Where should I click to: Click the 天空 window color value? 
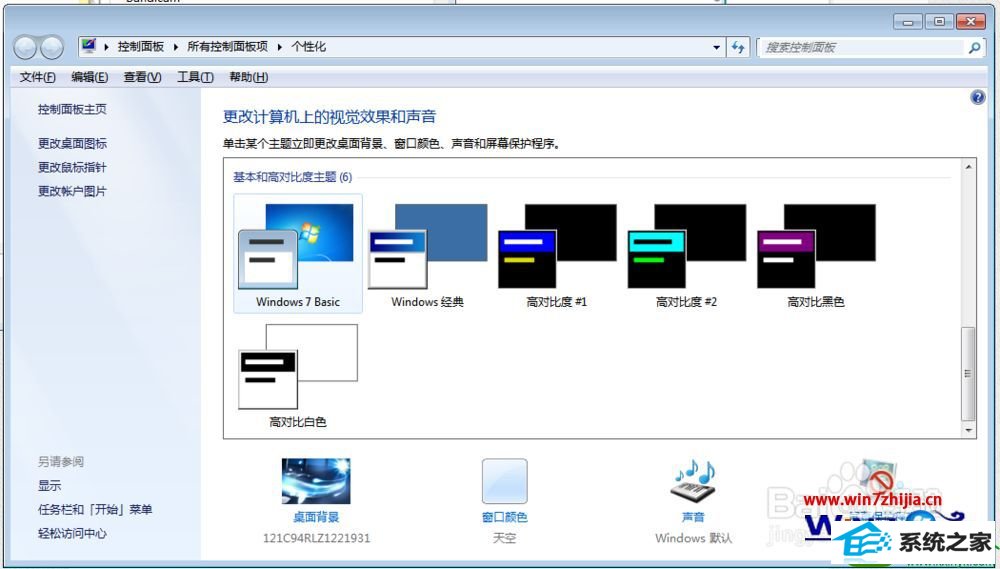tap(504, 538)
